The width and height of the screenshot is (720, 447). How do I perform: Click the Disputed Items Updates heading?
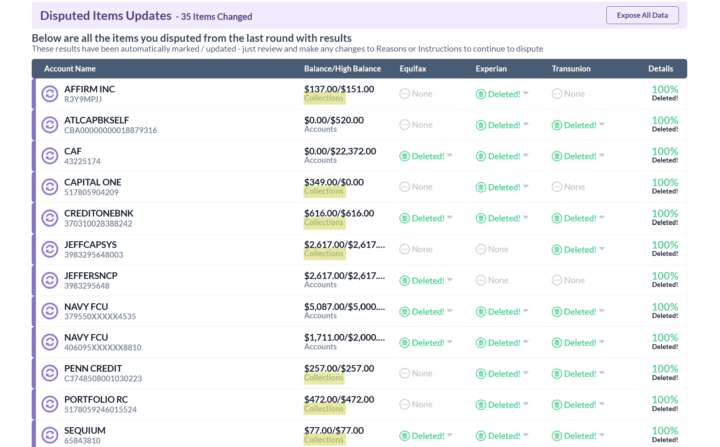click(x=106, y=16)
